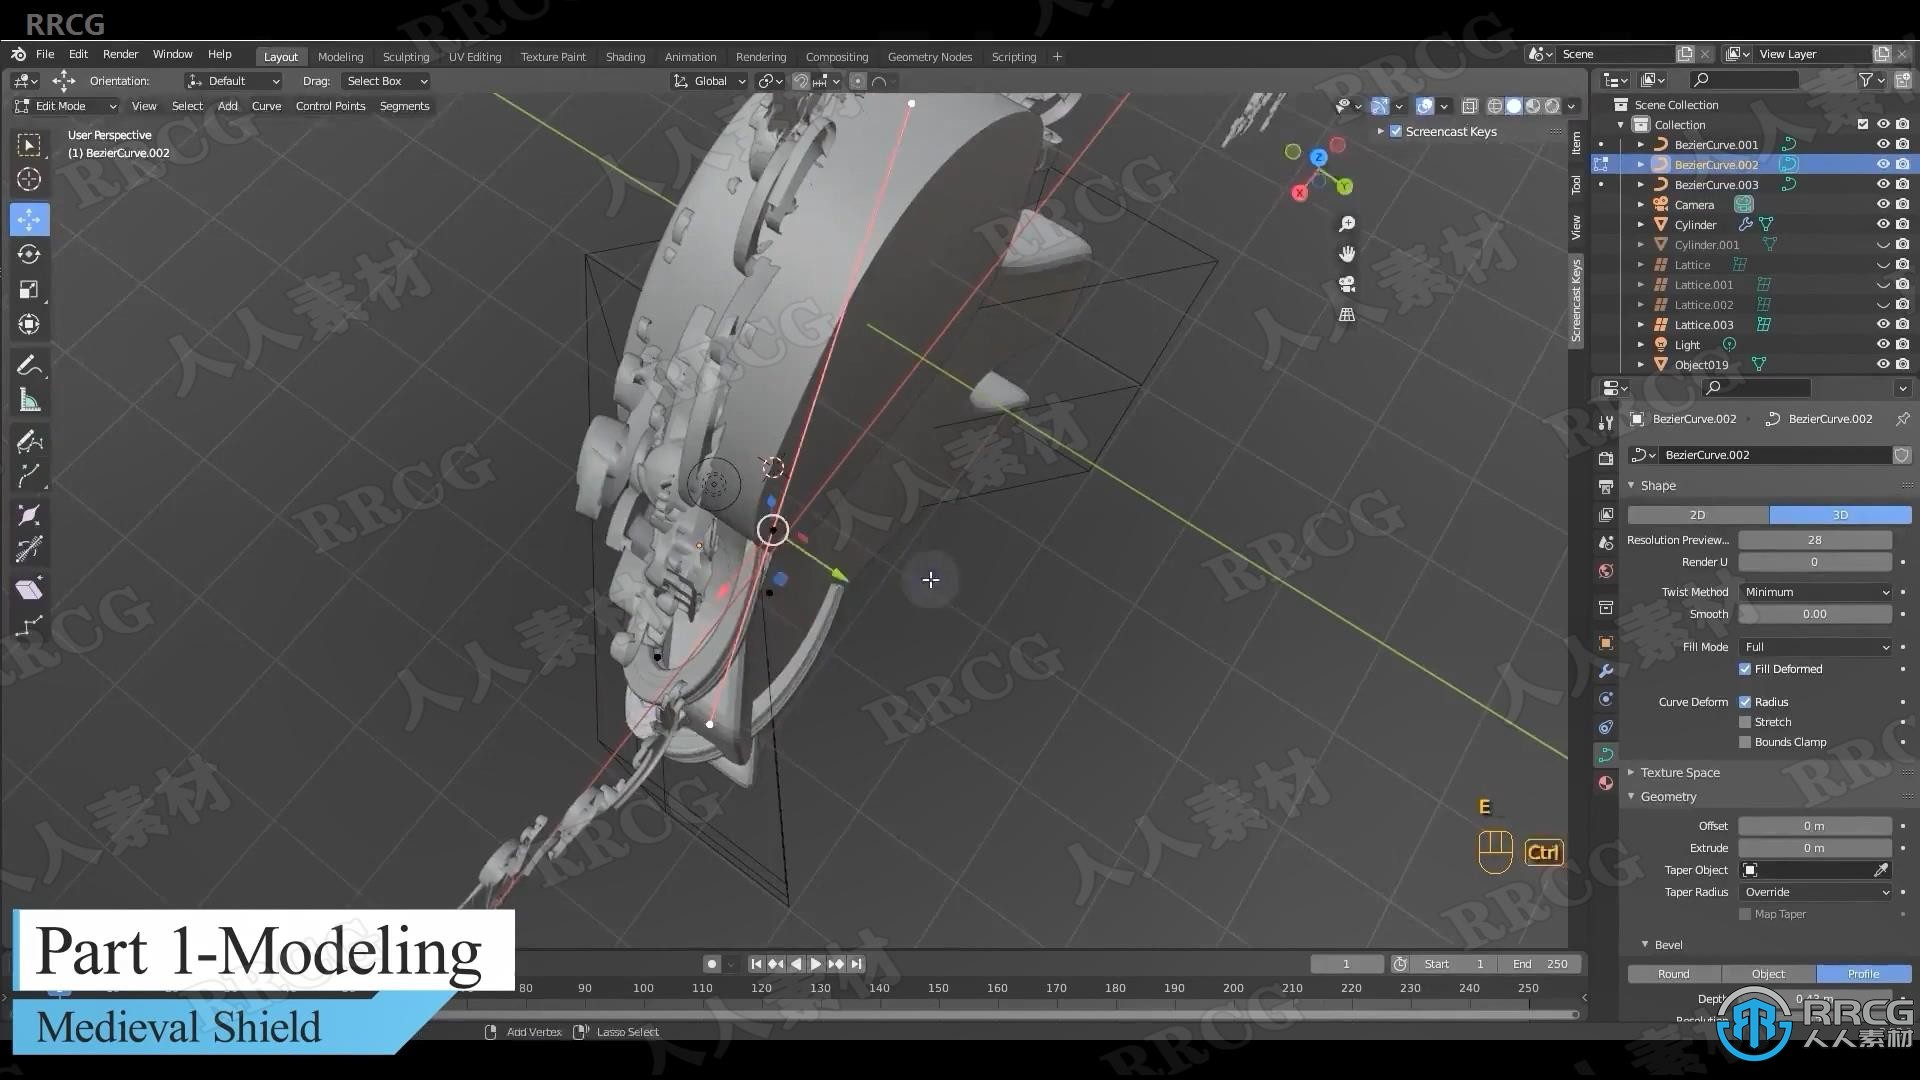Screen dimensions: 1920x1080
Task: Select the Randomize tool
Action: coord(29,626)
